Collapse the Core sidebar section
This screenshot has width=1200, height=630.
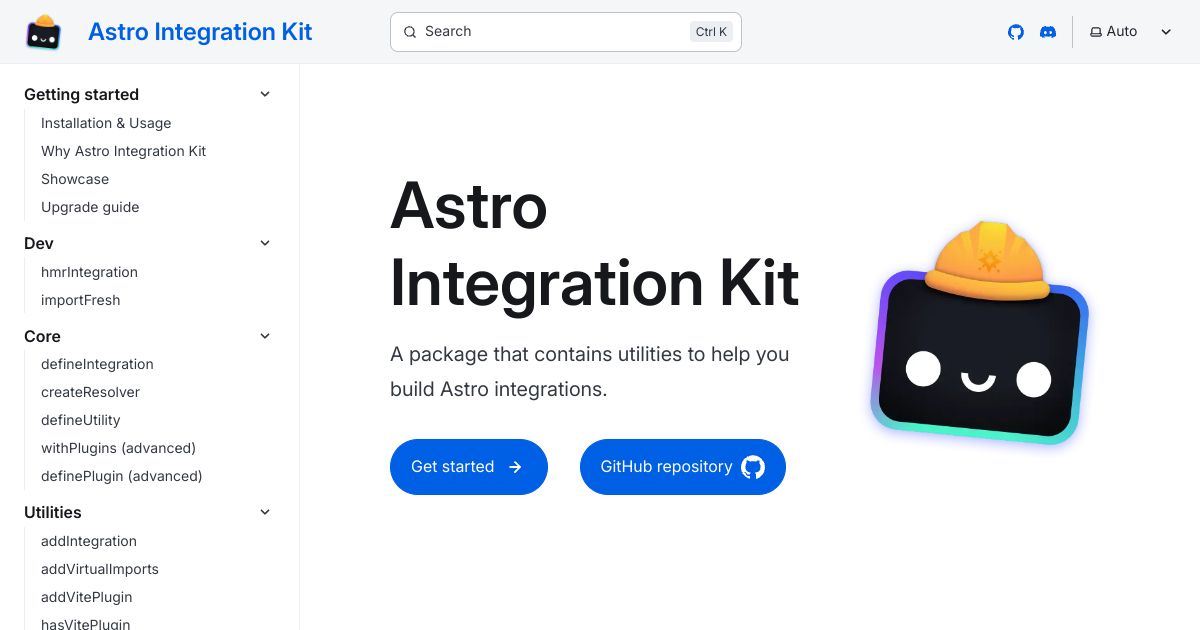265,336
